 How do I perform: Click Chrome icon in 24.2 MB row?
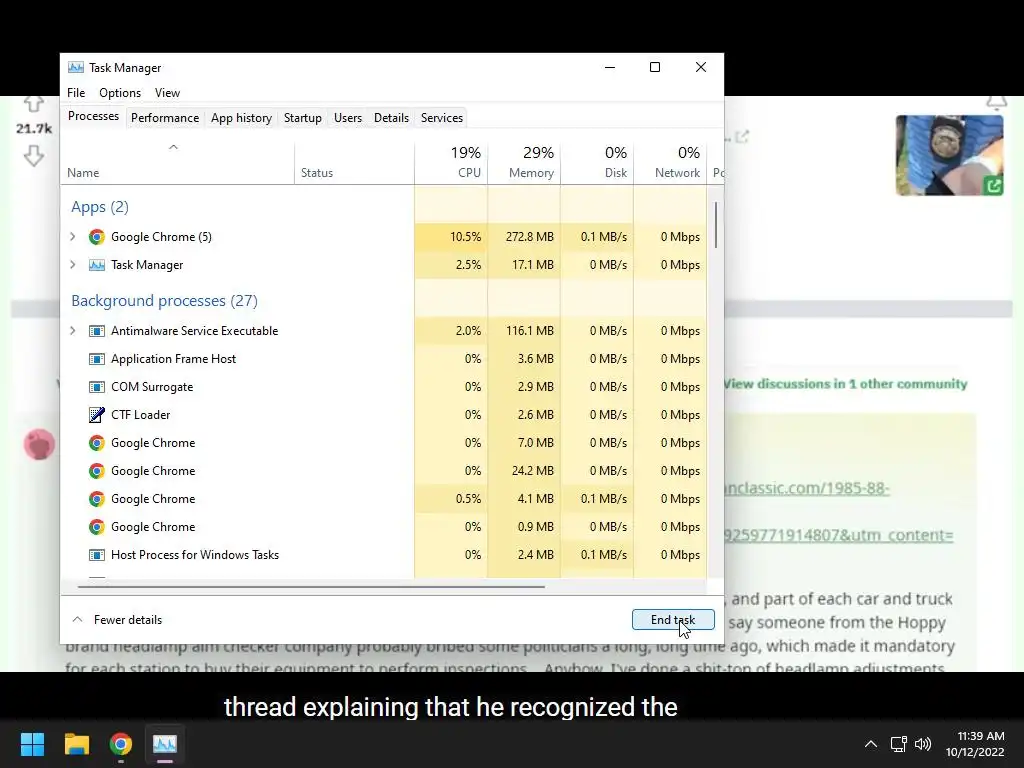coord(97,471)
